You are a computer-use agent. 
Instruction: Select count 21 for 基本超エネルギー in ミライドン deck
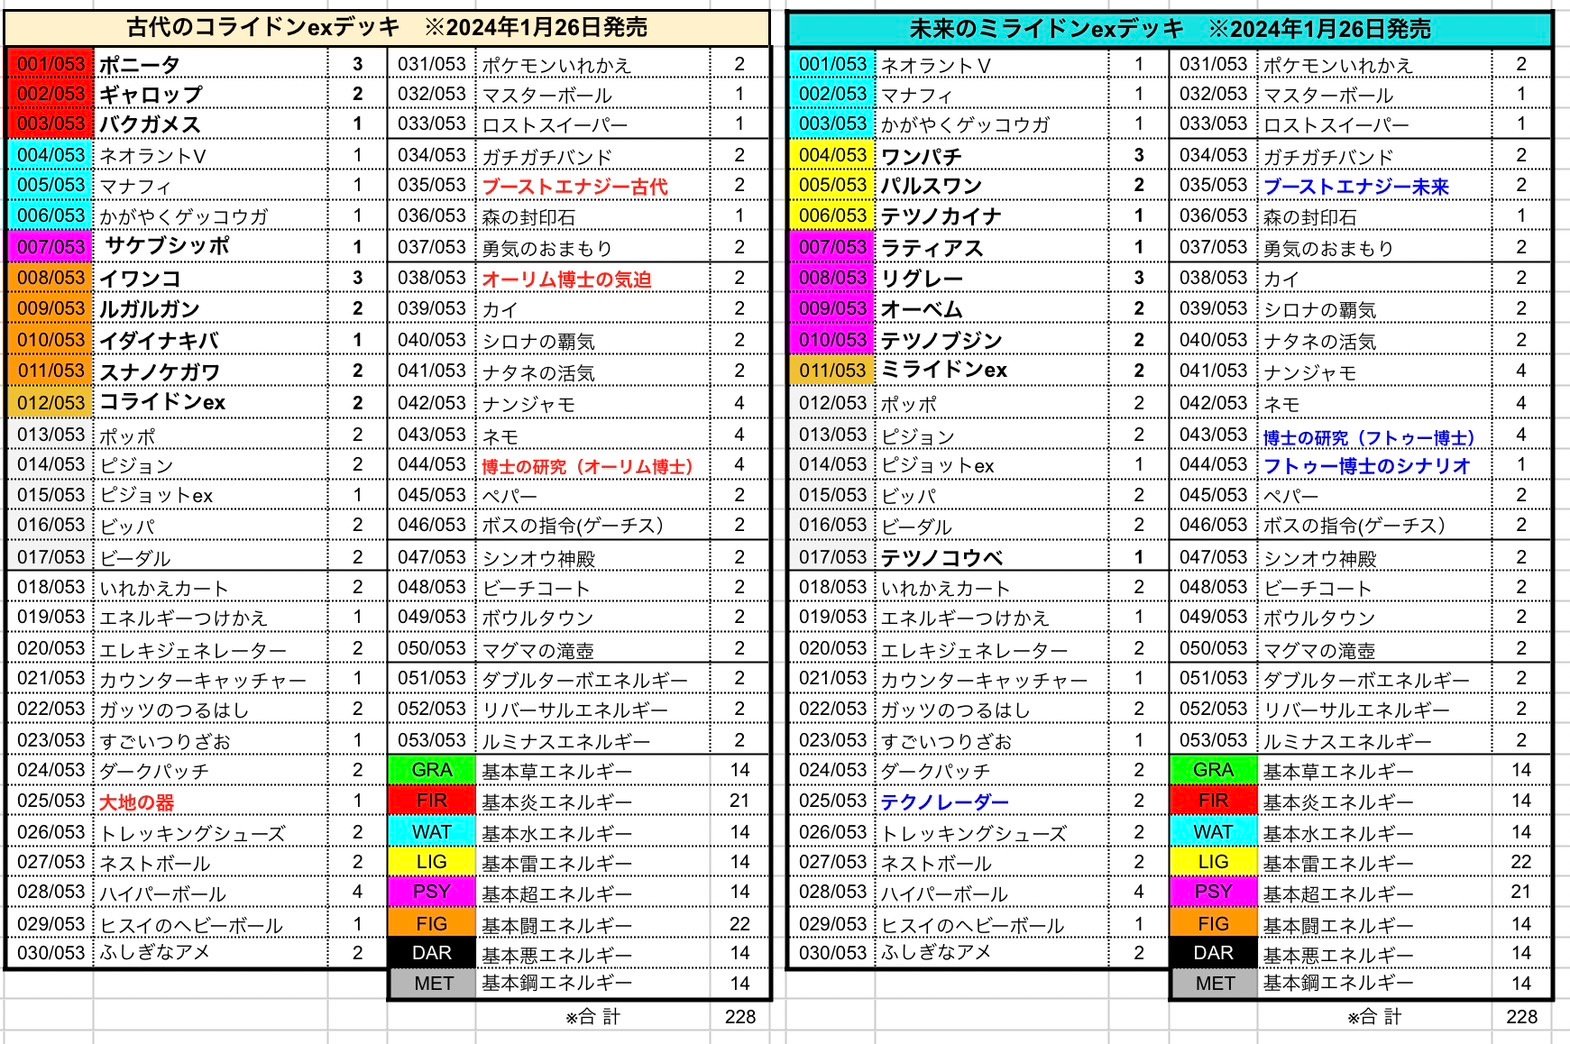coord(1521,892)
